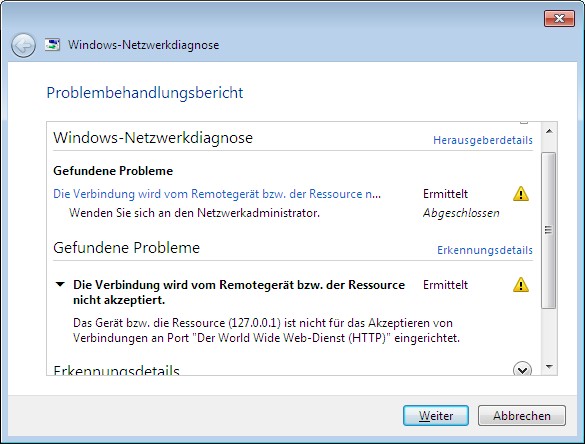The height and width of the screenshot is (444, 585).
Task: Click the Windows-Netzwerkdiagnose title icon
Action: click(53, 45)
